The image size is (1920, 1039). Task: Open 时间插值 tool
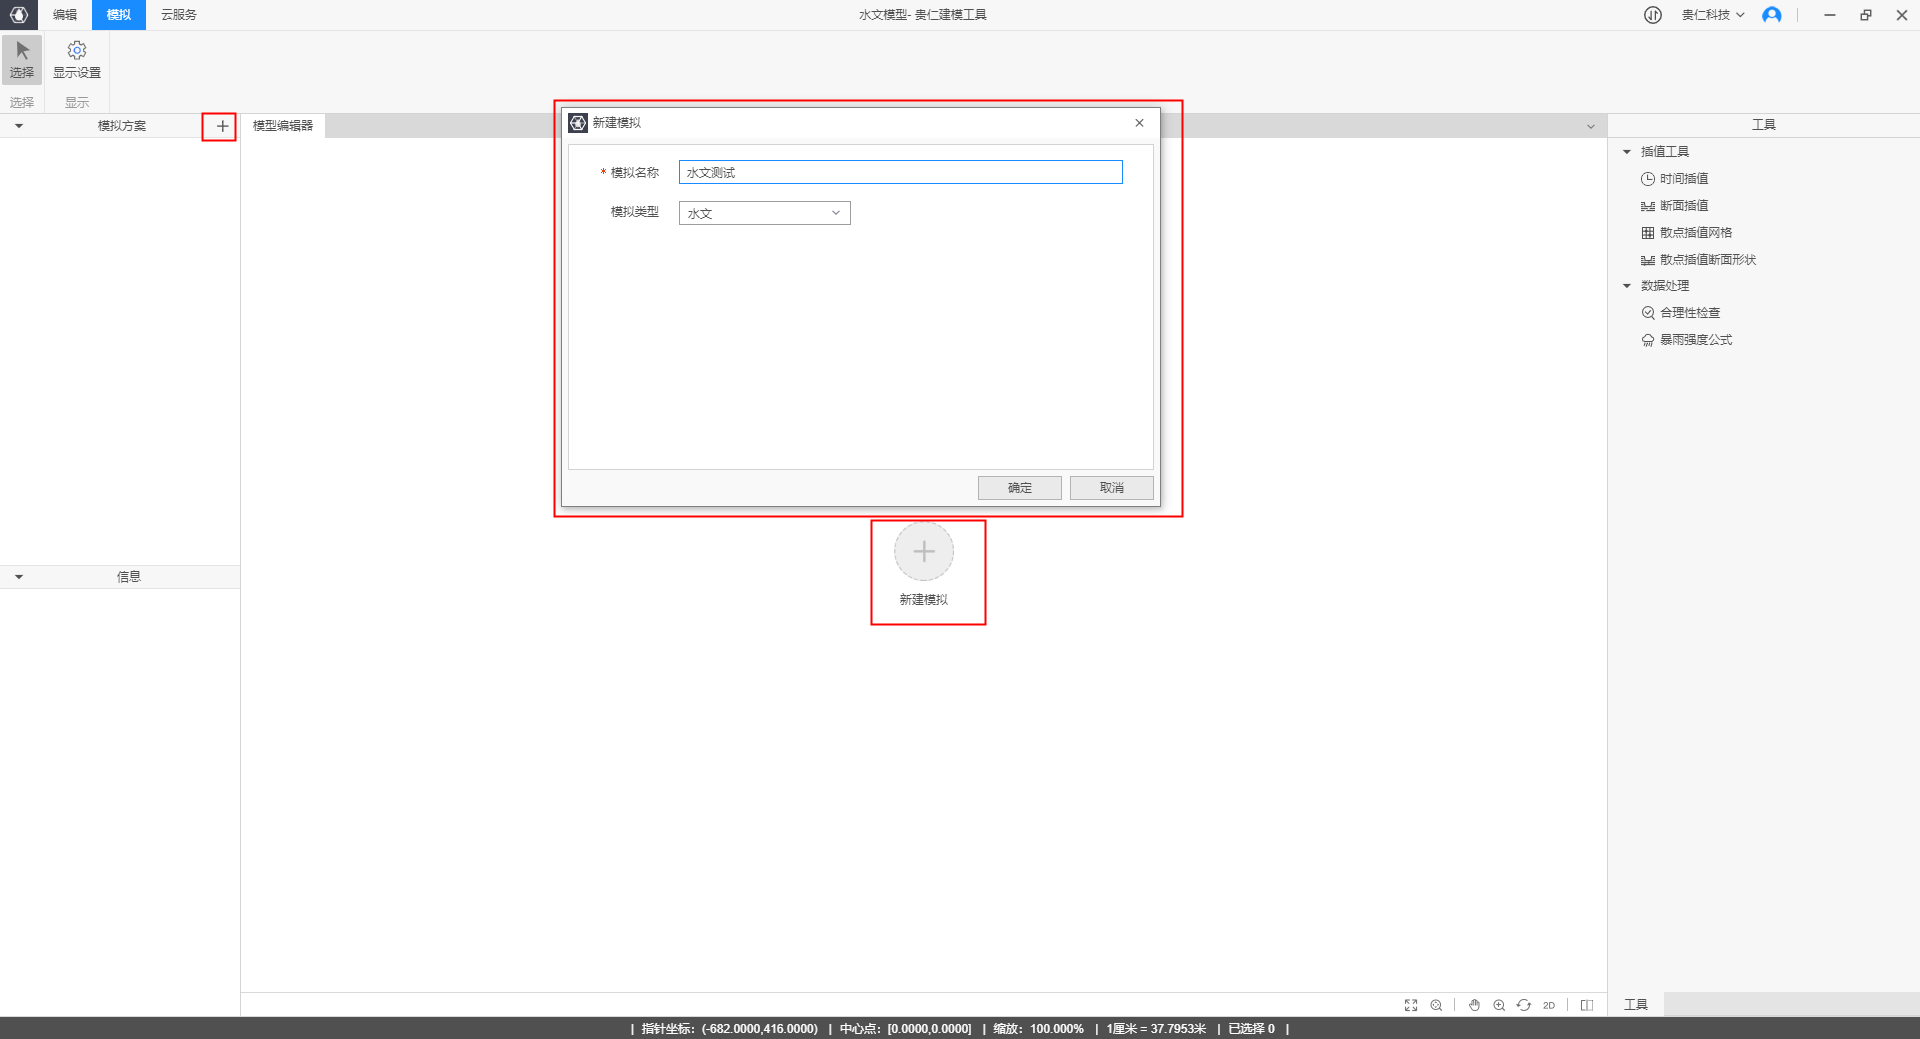[1683, 179]
